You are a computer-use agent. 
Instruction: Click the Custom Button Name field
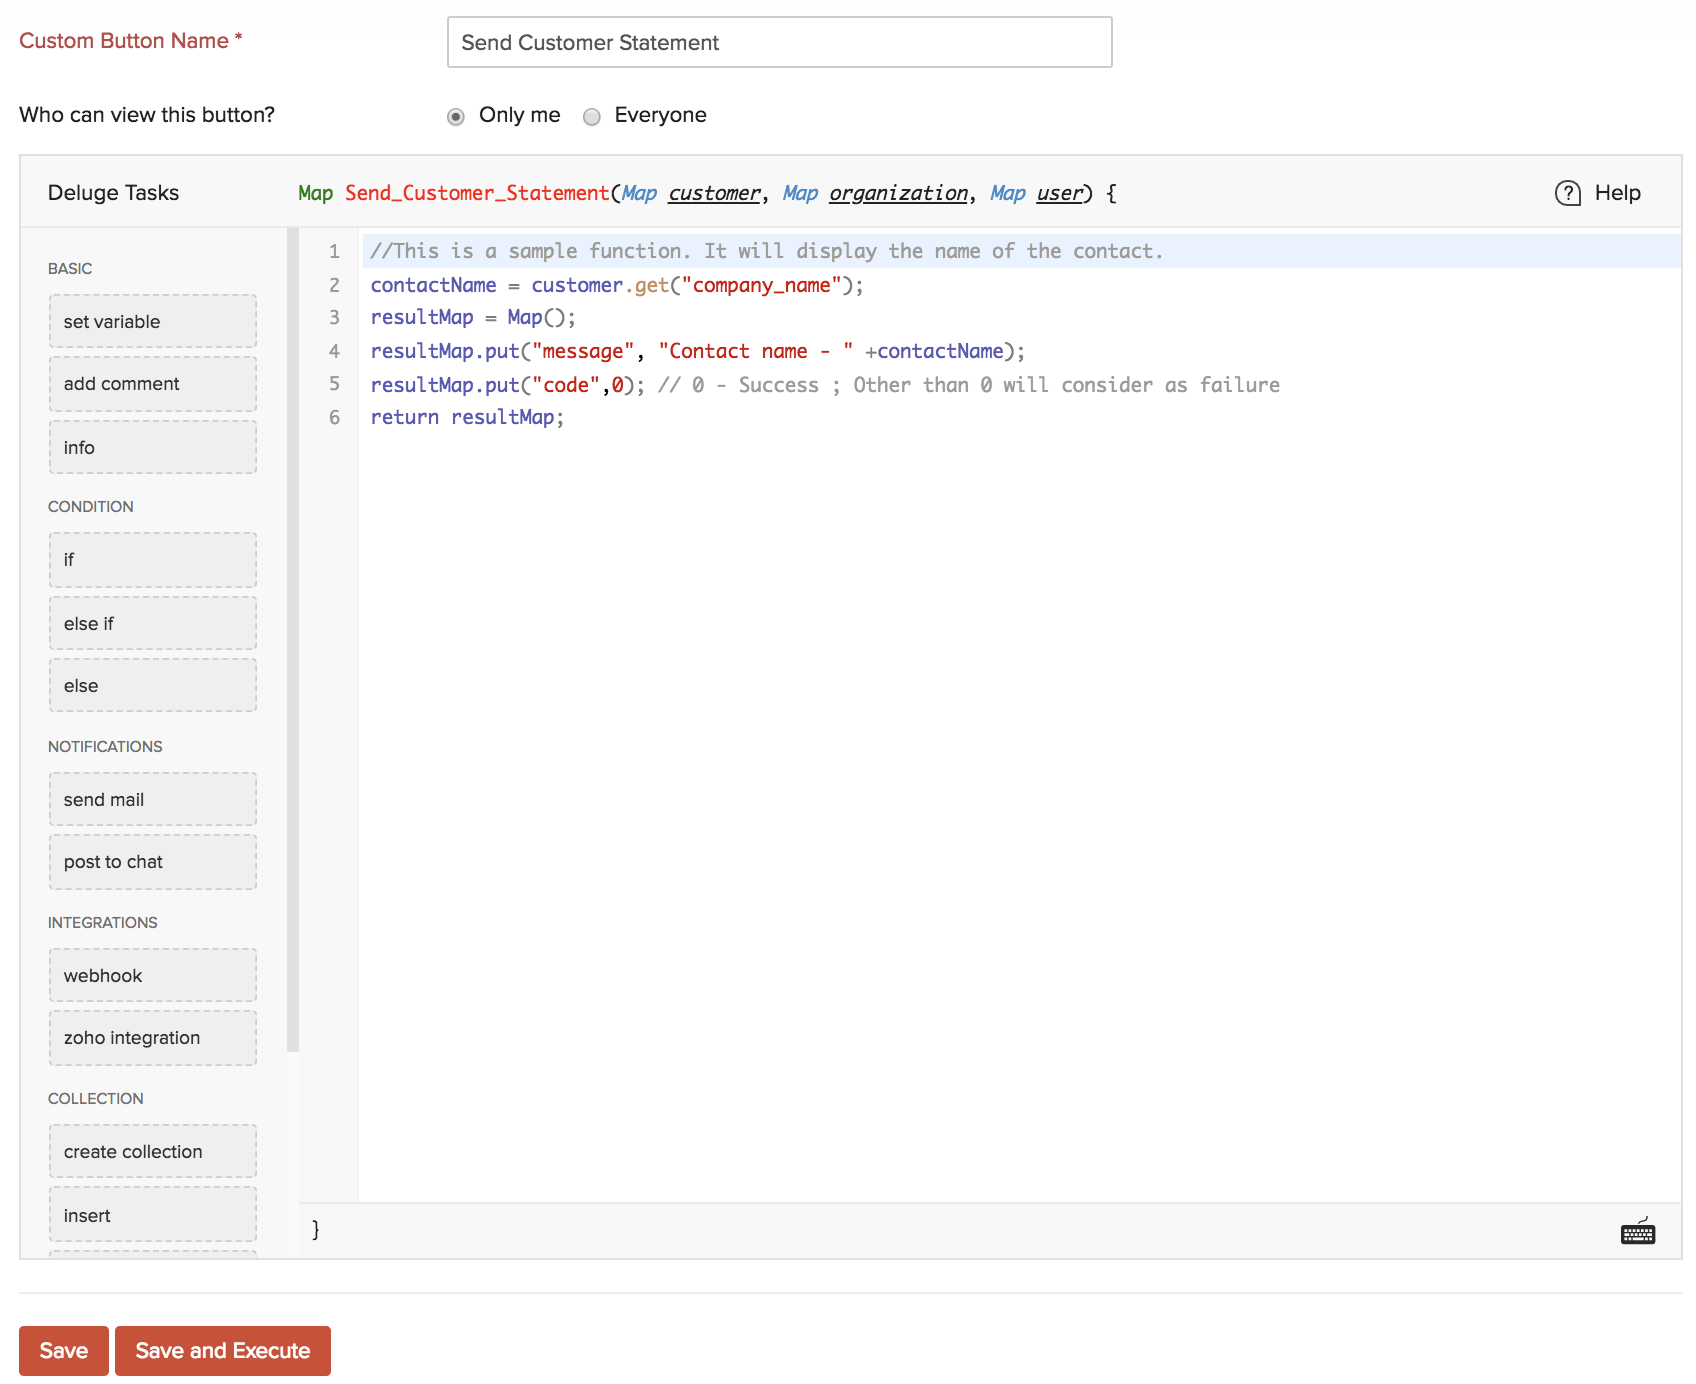click(779, 43)
